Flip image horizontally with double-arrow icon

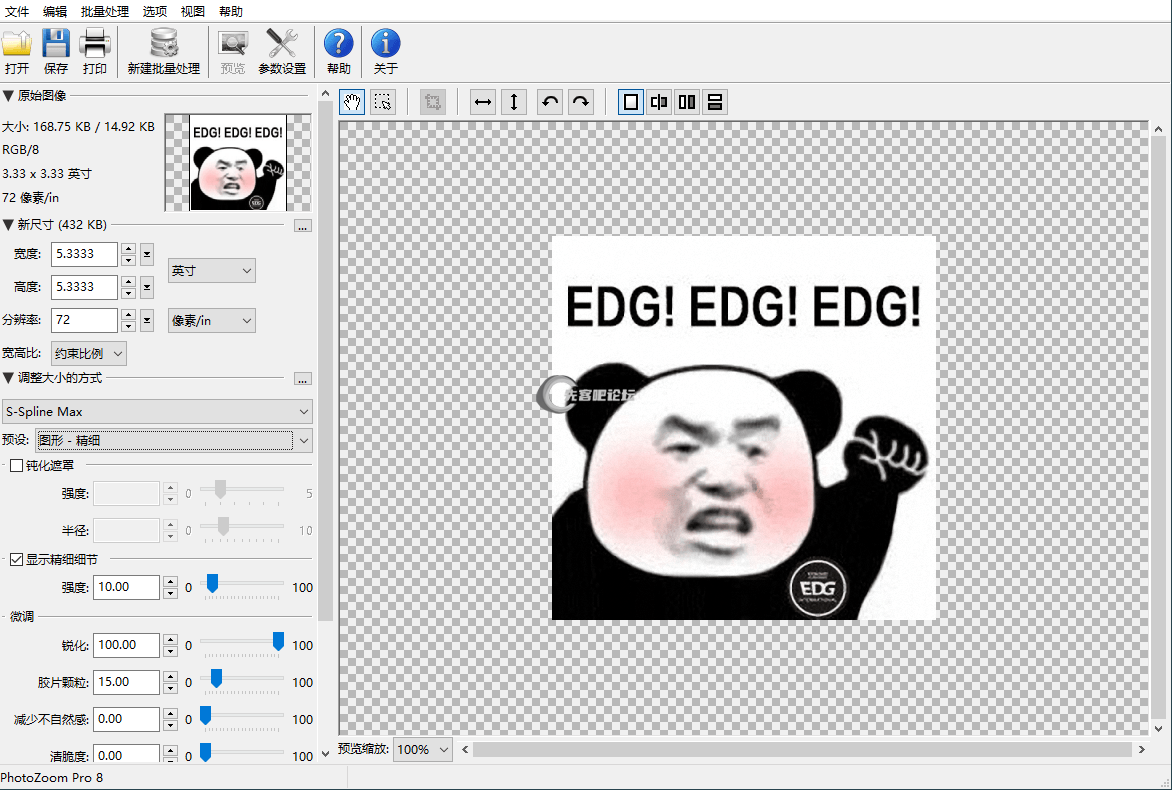click(x=483, y=102)
